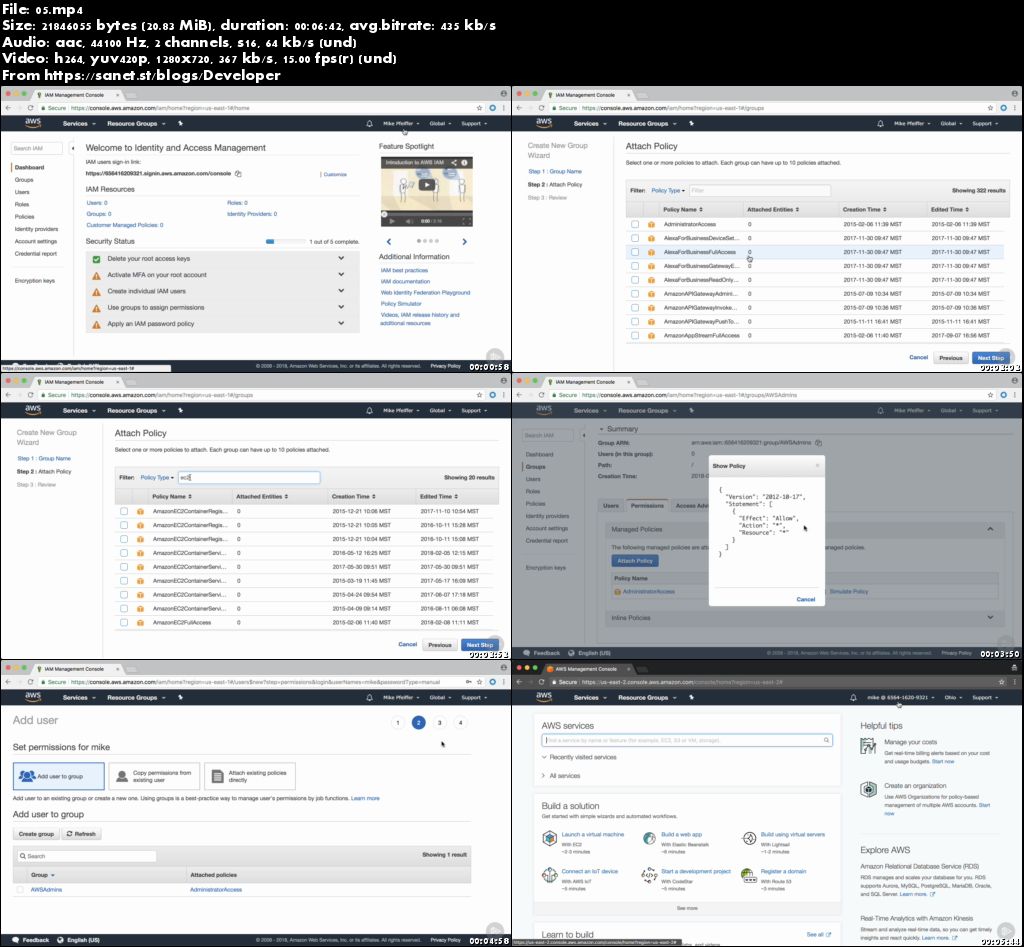The image size is (1024, 947).
Task: Focus the AWS services search field
Action: (x=687, y=740)
